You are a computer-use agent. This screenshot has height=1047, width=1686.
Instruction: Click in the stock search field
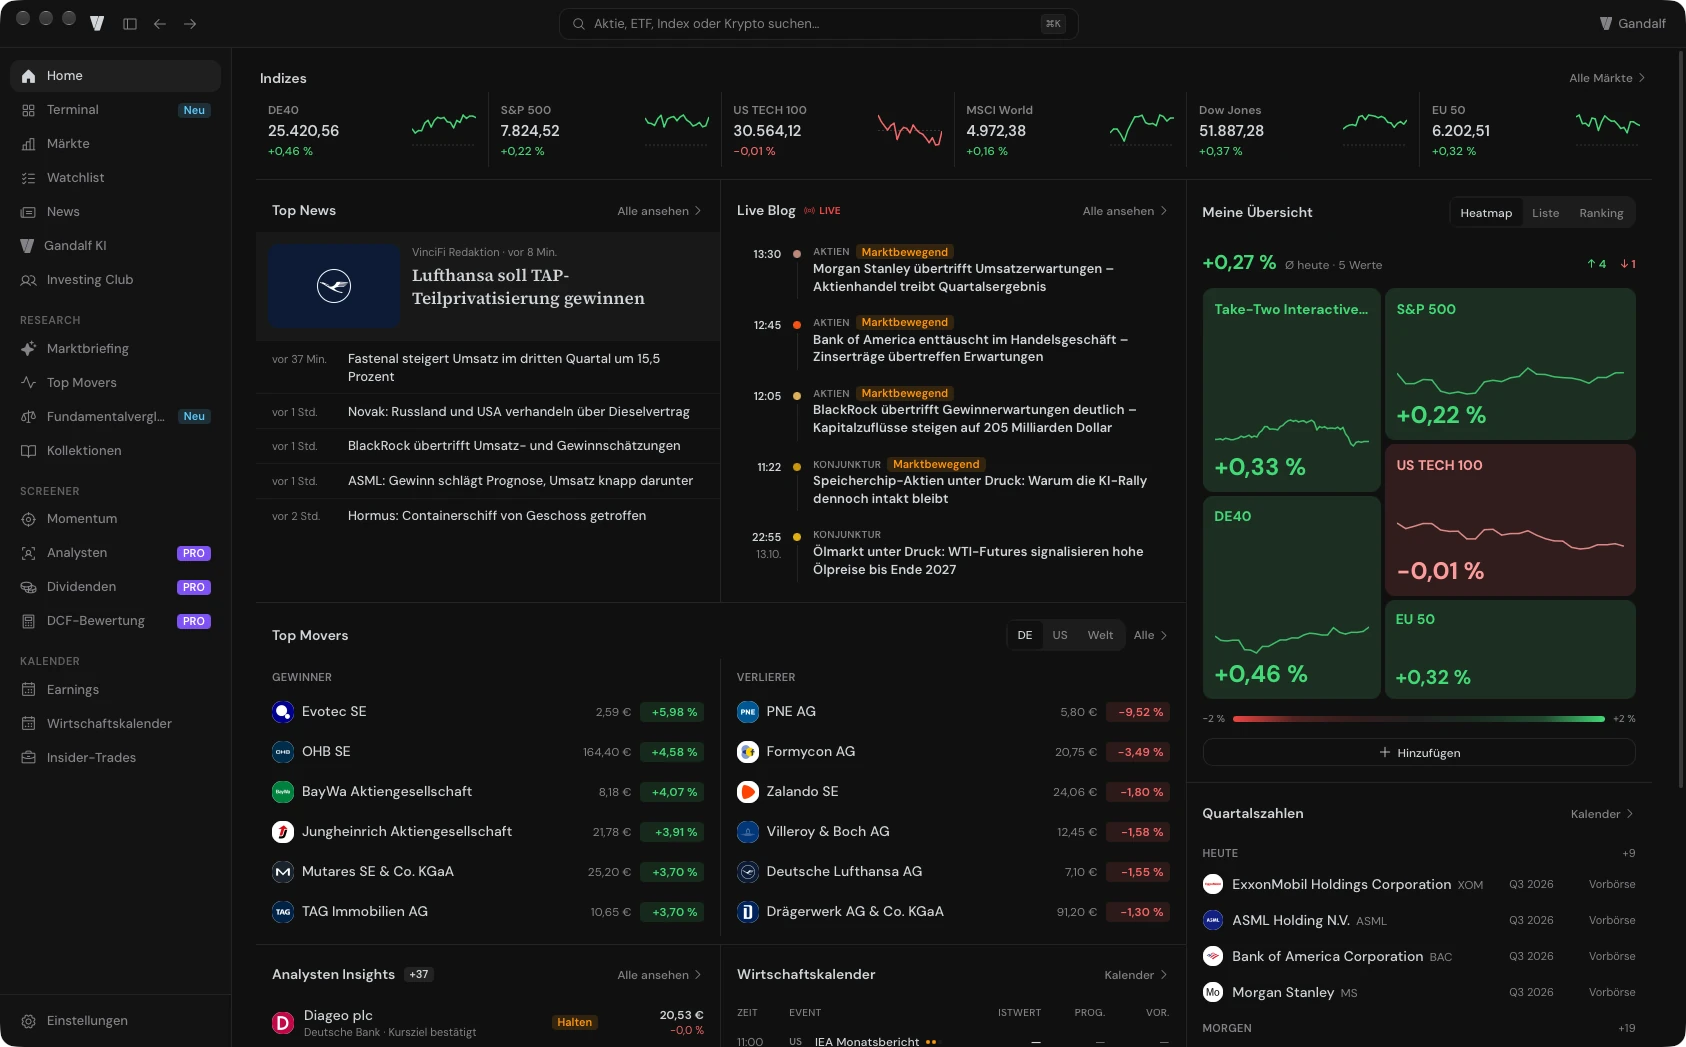point(818,24)
